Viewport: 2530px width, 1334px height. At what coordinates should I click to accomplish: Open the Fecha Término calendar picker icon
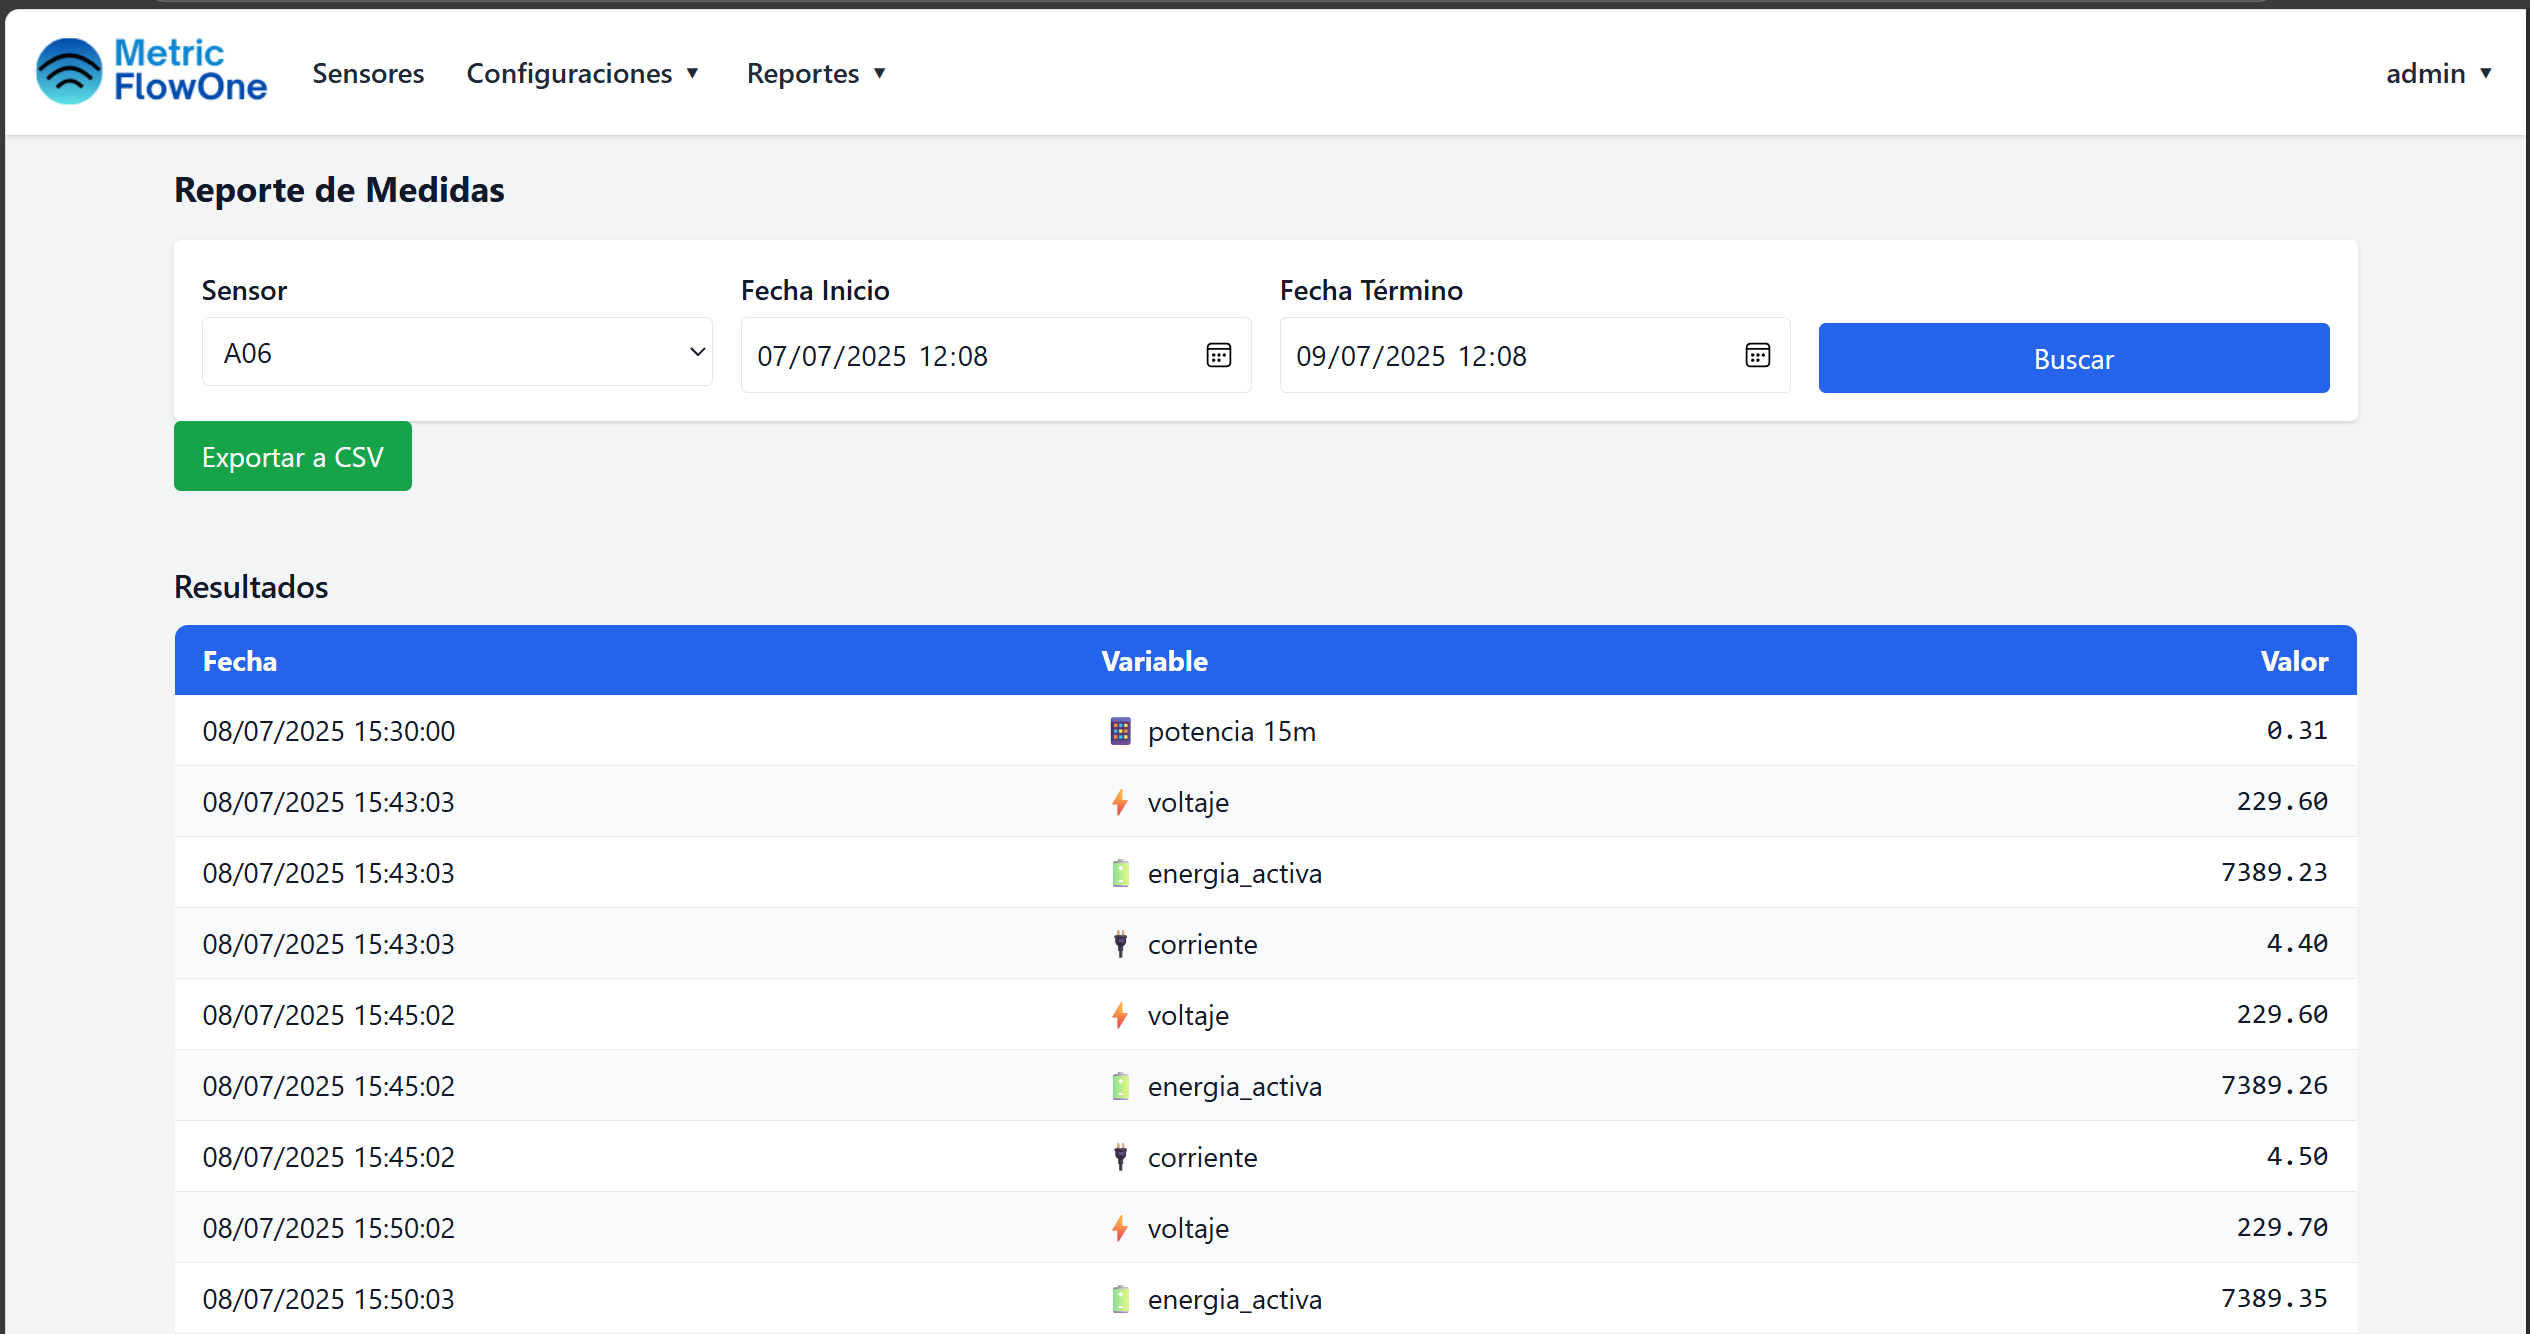click(1757, 355)
